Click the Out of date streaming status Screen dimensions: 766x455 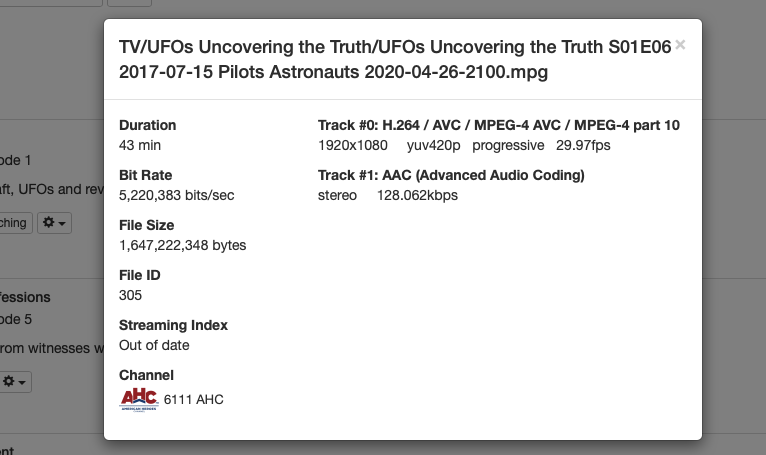pos(154,345)
